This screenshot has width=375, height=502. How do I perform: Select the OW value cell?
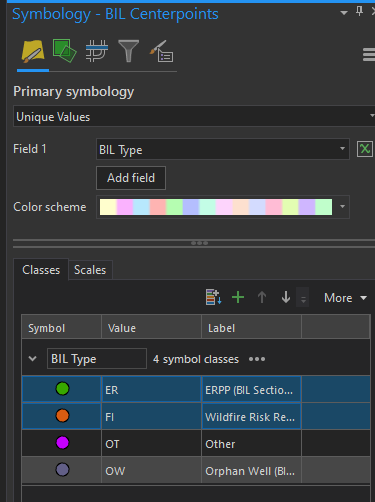point(151,470)
